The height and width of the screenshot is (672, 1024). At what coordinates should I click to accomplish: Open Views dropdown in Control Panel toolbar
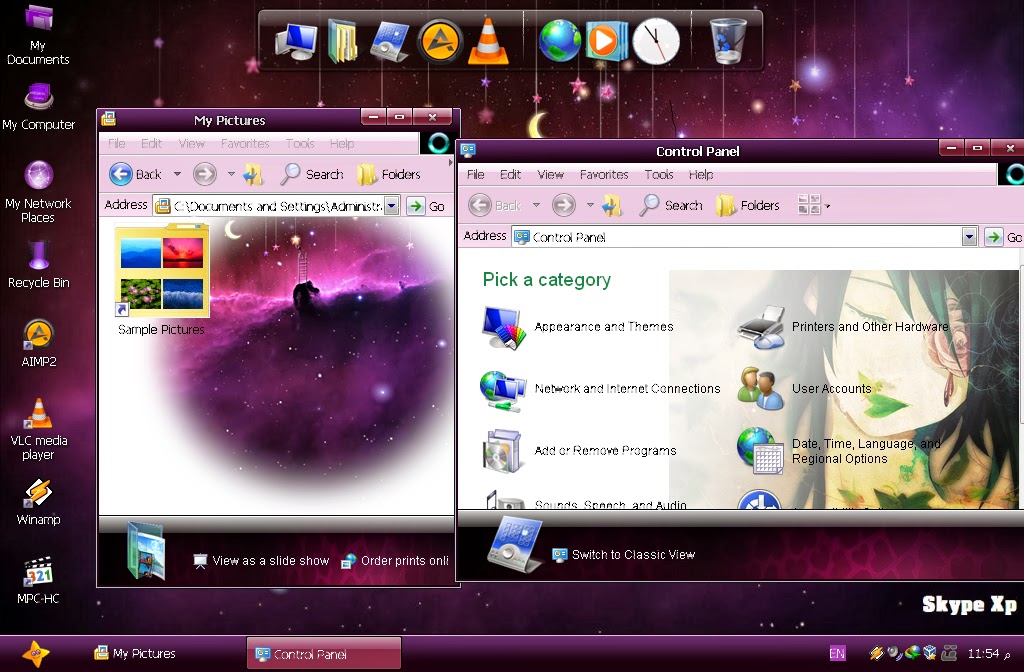tap(814, 205)
